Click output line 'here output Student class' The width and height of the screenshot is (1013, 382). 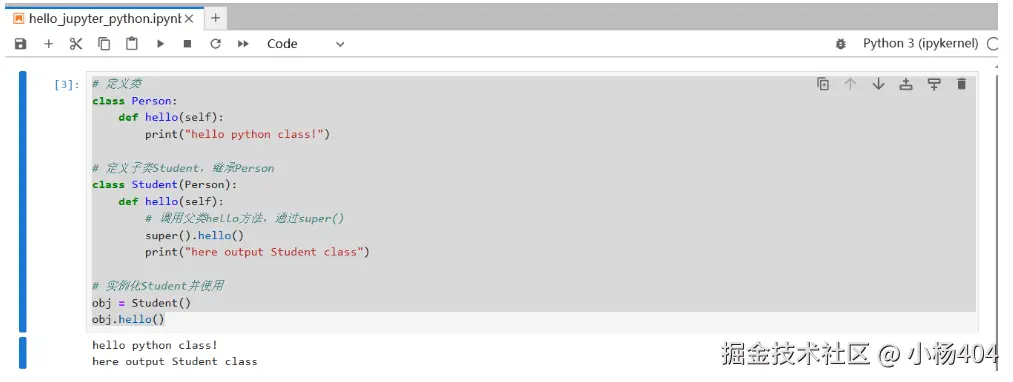[x=174, y=361]
